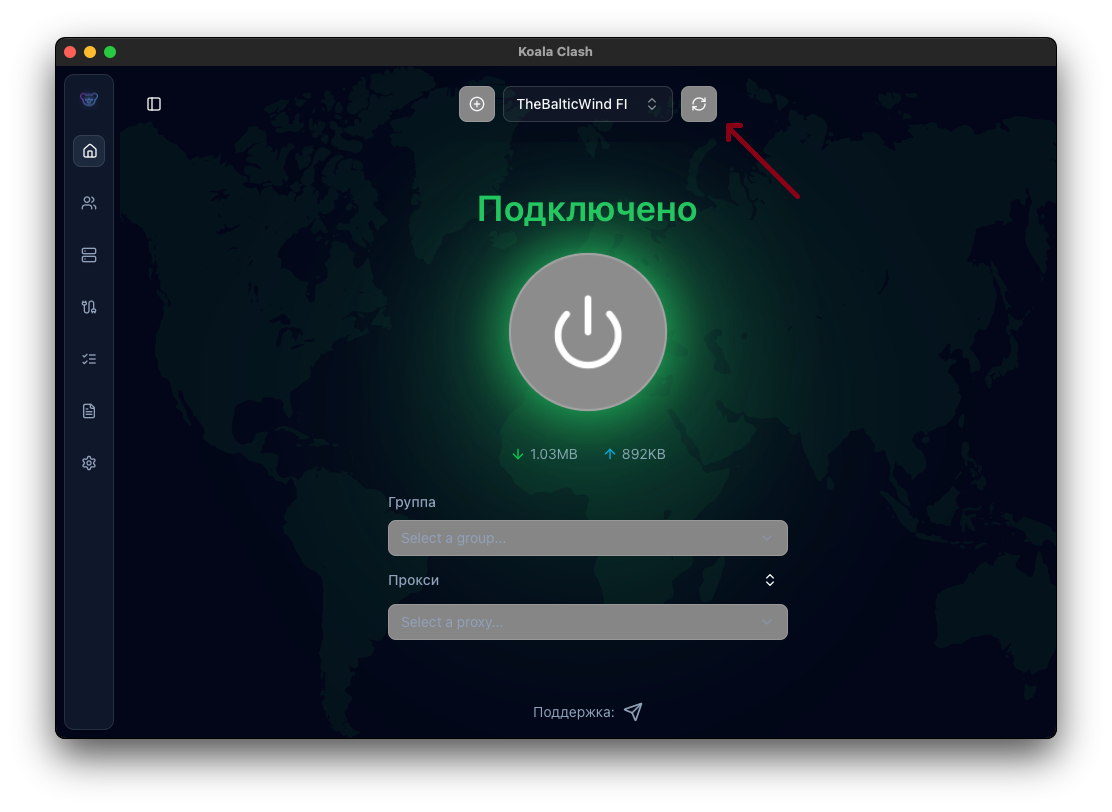
Task: Click the Подключено status heading
Action: (x=587, y=209)
